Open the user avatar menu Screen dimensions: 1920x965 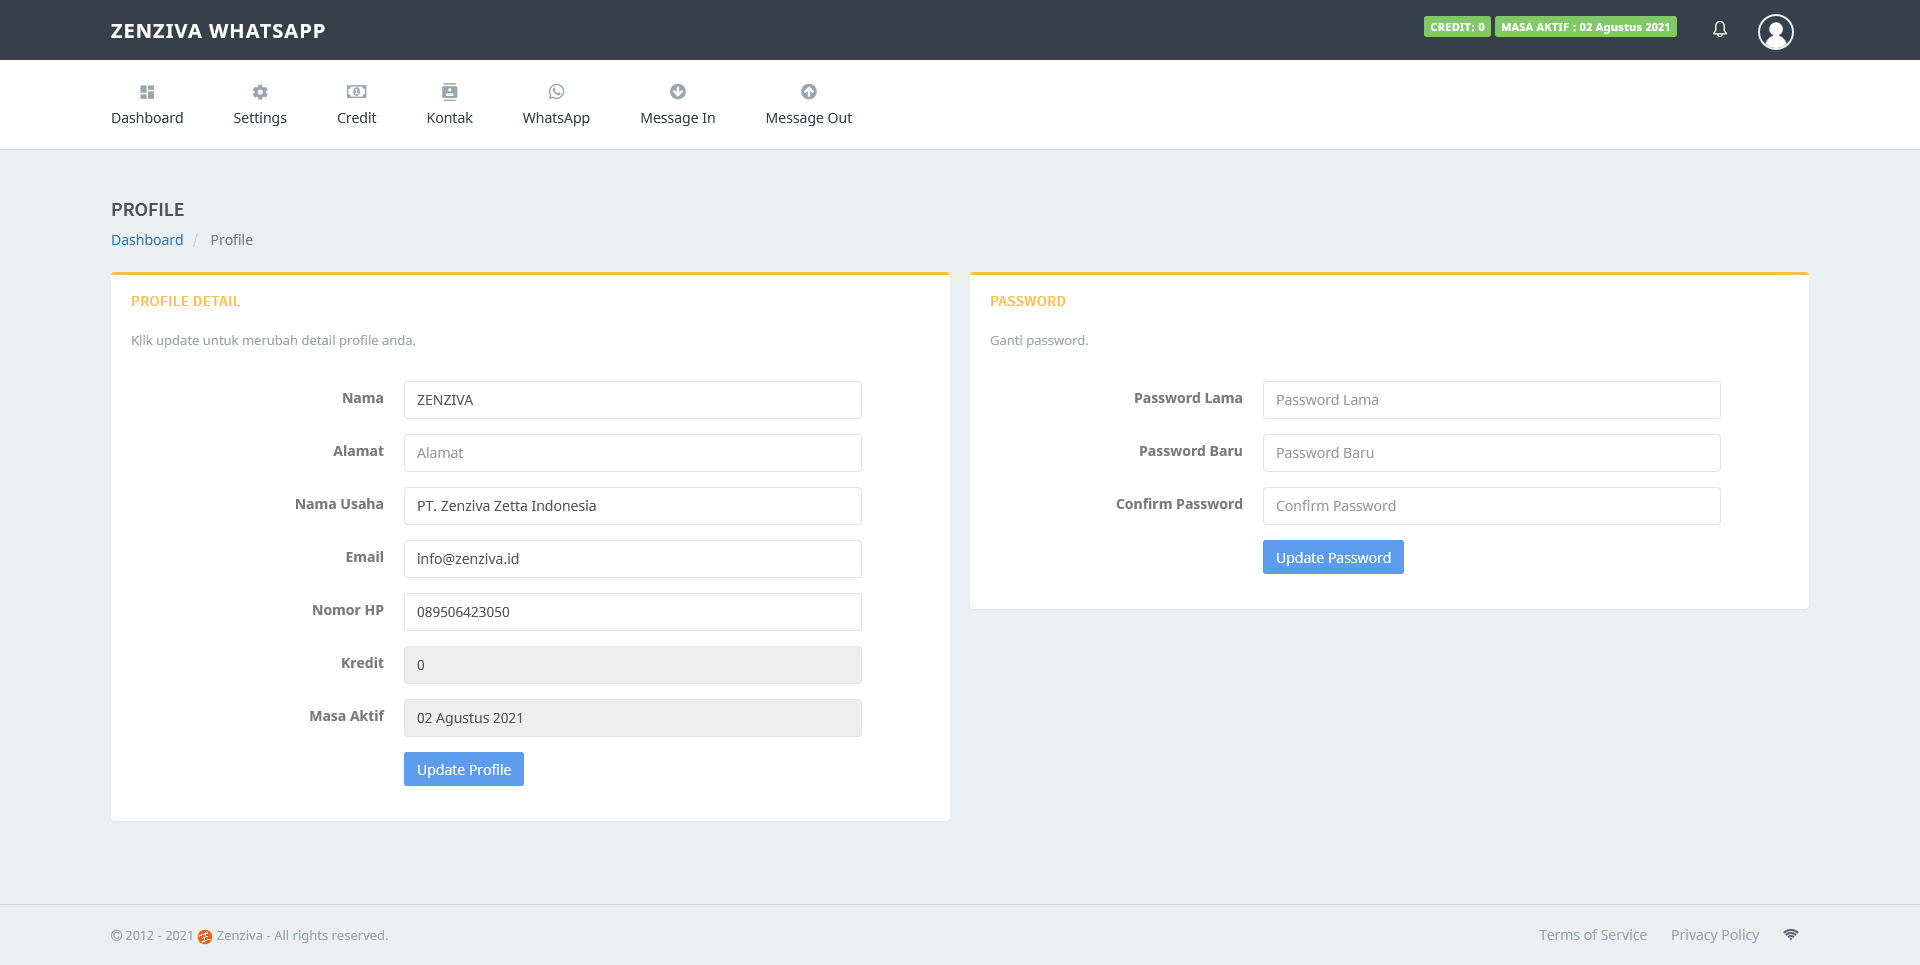[1776, 32]
